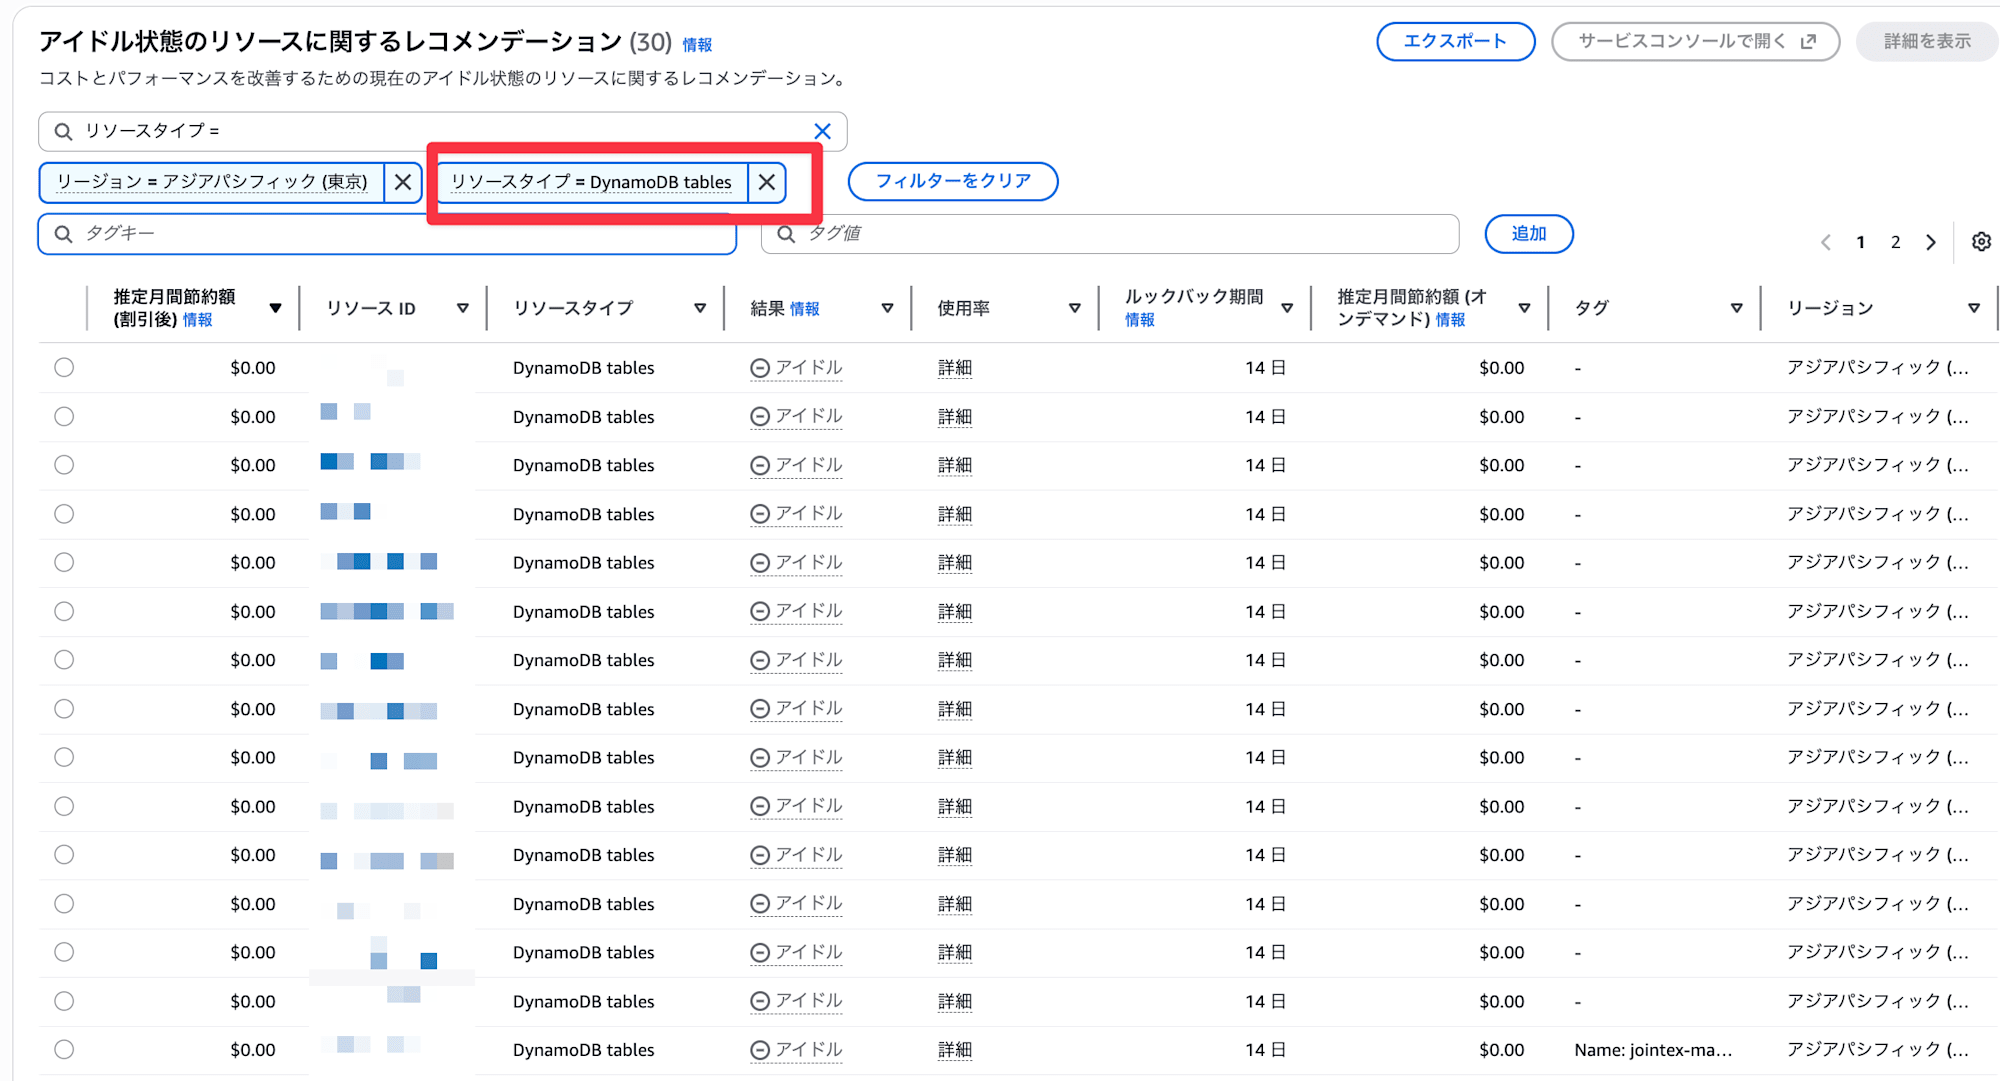The width and height of the screenshot is (2000, 1081).
Task: Select the radio button of fourth row
Action: pos(64,514)
